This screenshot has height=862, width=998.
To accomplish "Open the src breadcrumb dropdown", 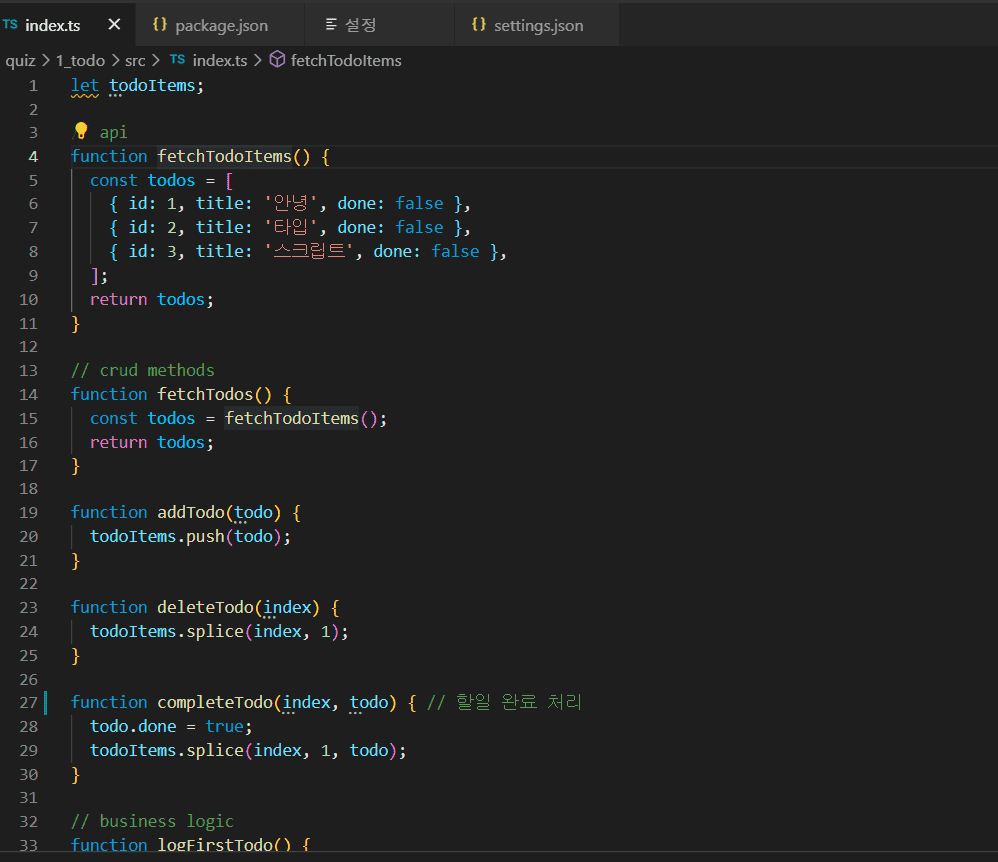I will click(135, 60).
